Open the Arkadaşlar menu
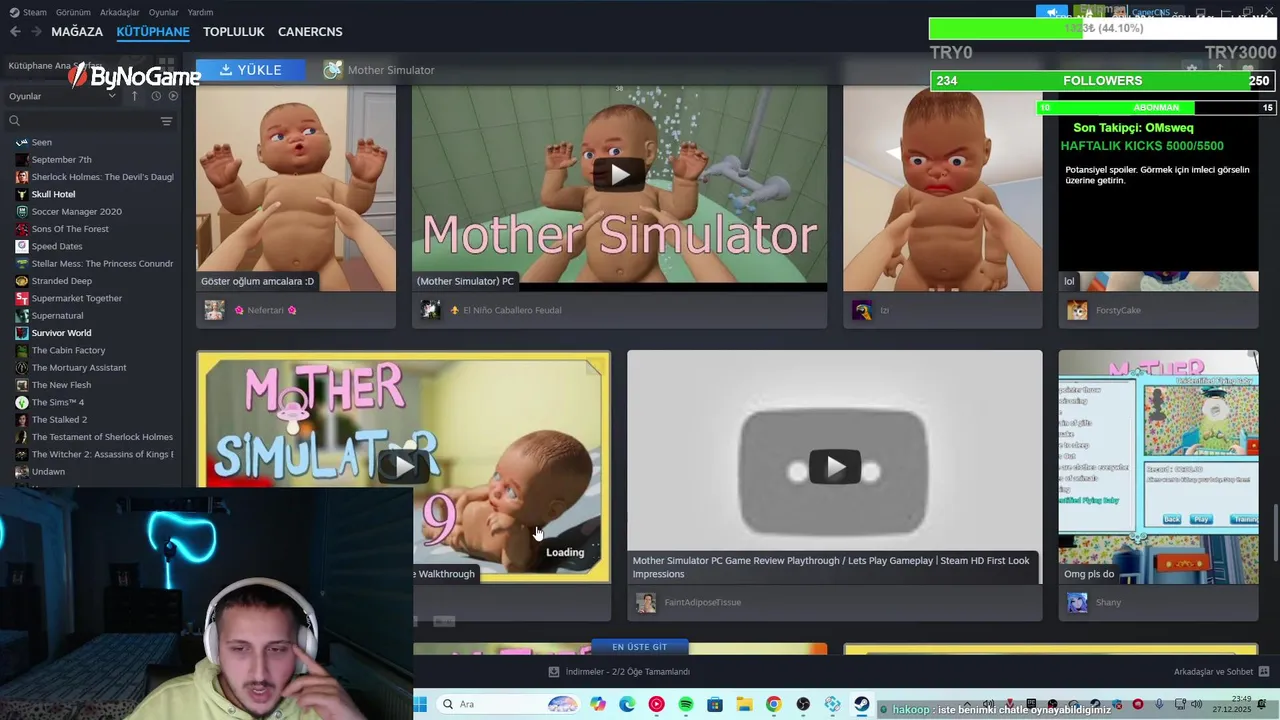Viewport: 1280px width, 720px height. point(120,12)
